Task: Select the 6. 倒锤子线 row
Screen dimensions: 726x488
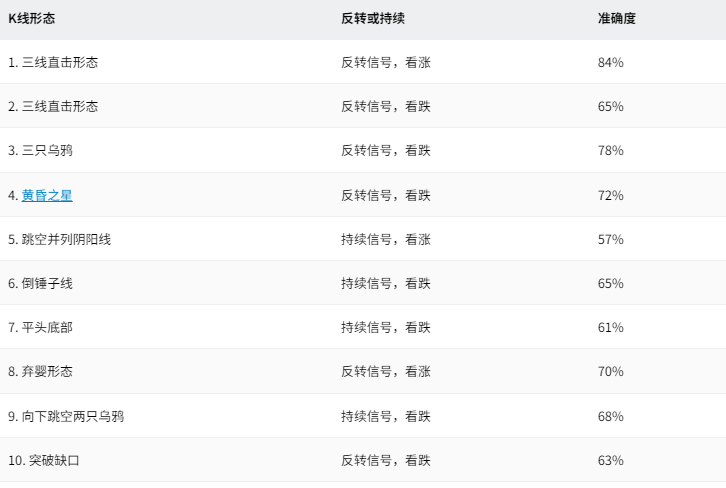Action: pyautogui.click(x=363, y=283)
